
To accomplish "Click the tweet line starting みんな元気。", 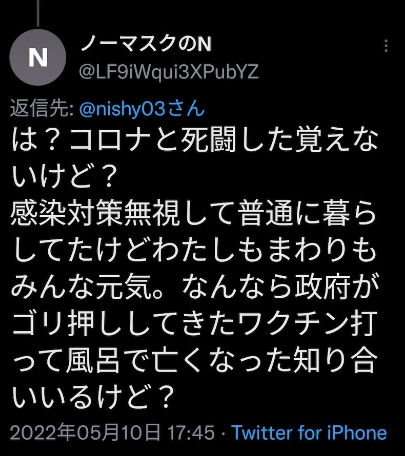I will coord(196,287).
